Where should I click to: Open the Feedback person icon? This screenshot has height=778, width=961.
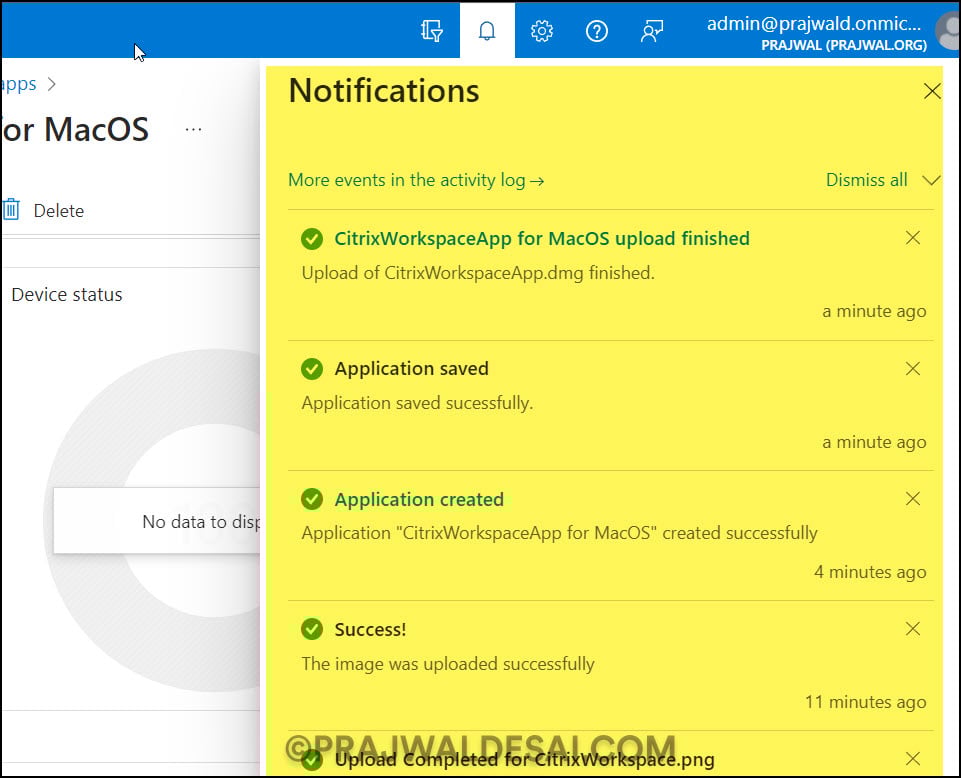point(651,30)
